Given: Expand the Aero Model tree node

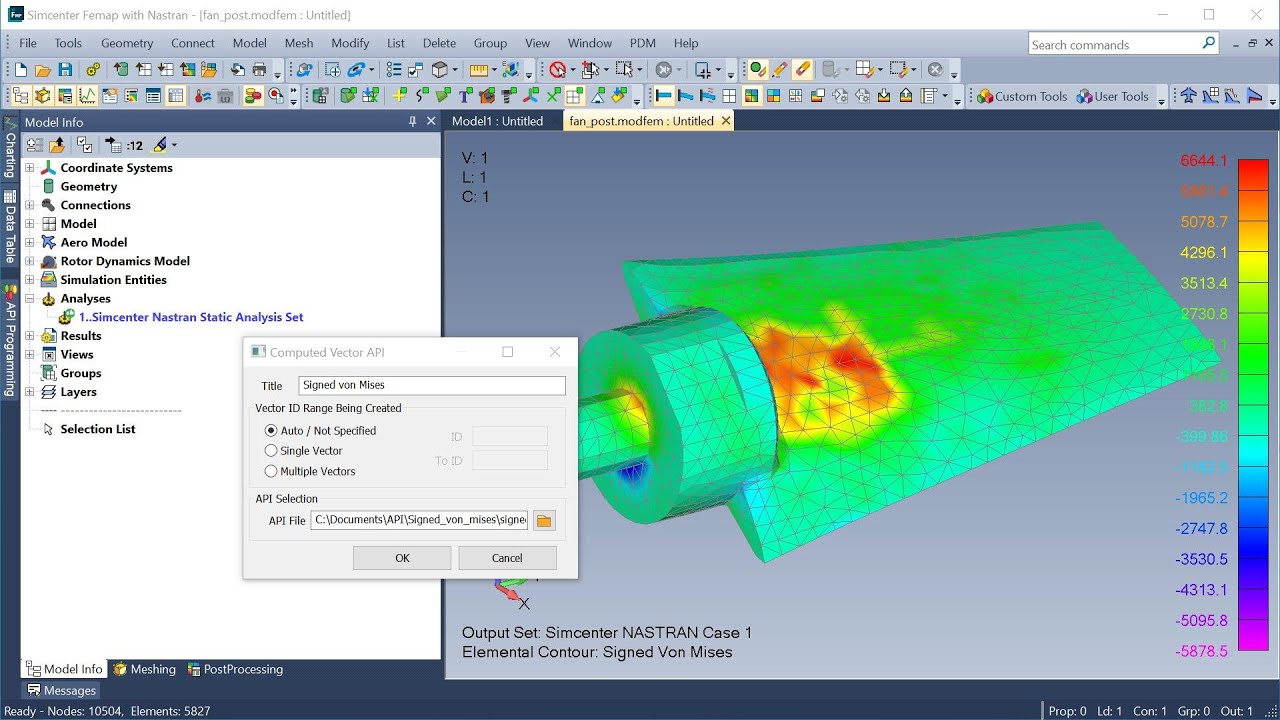Looking at the screenshot, I should coord(30,242).
